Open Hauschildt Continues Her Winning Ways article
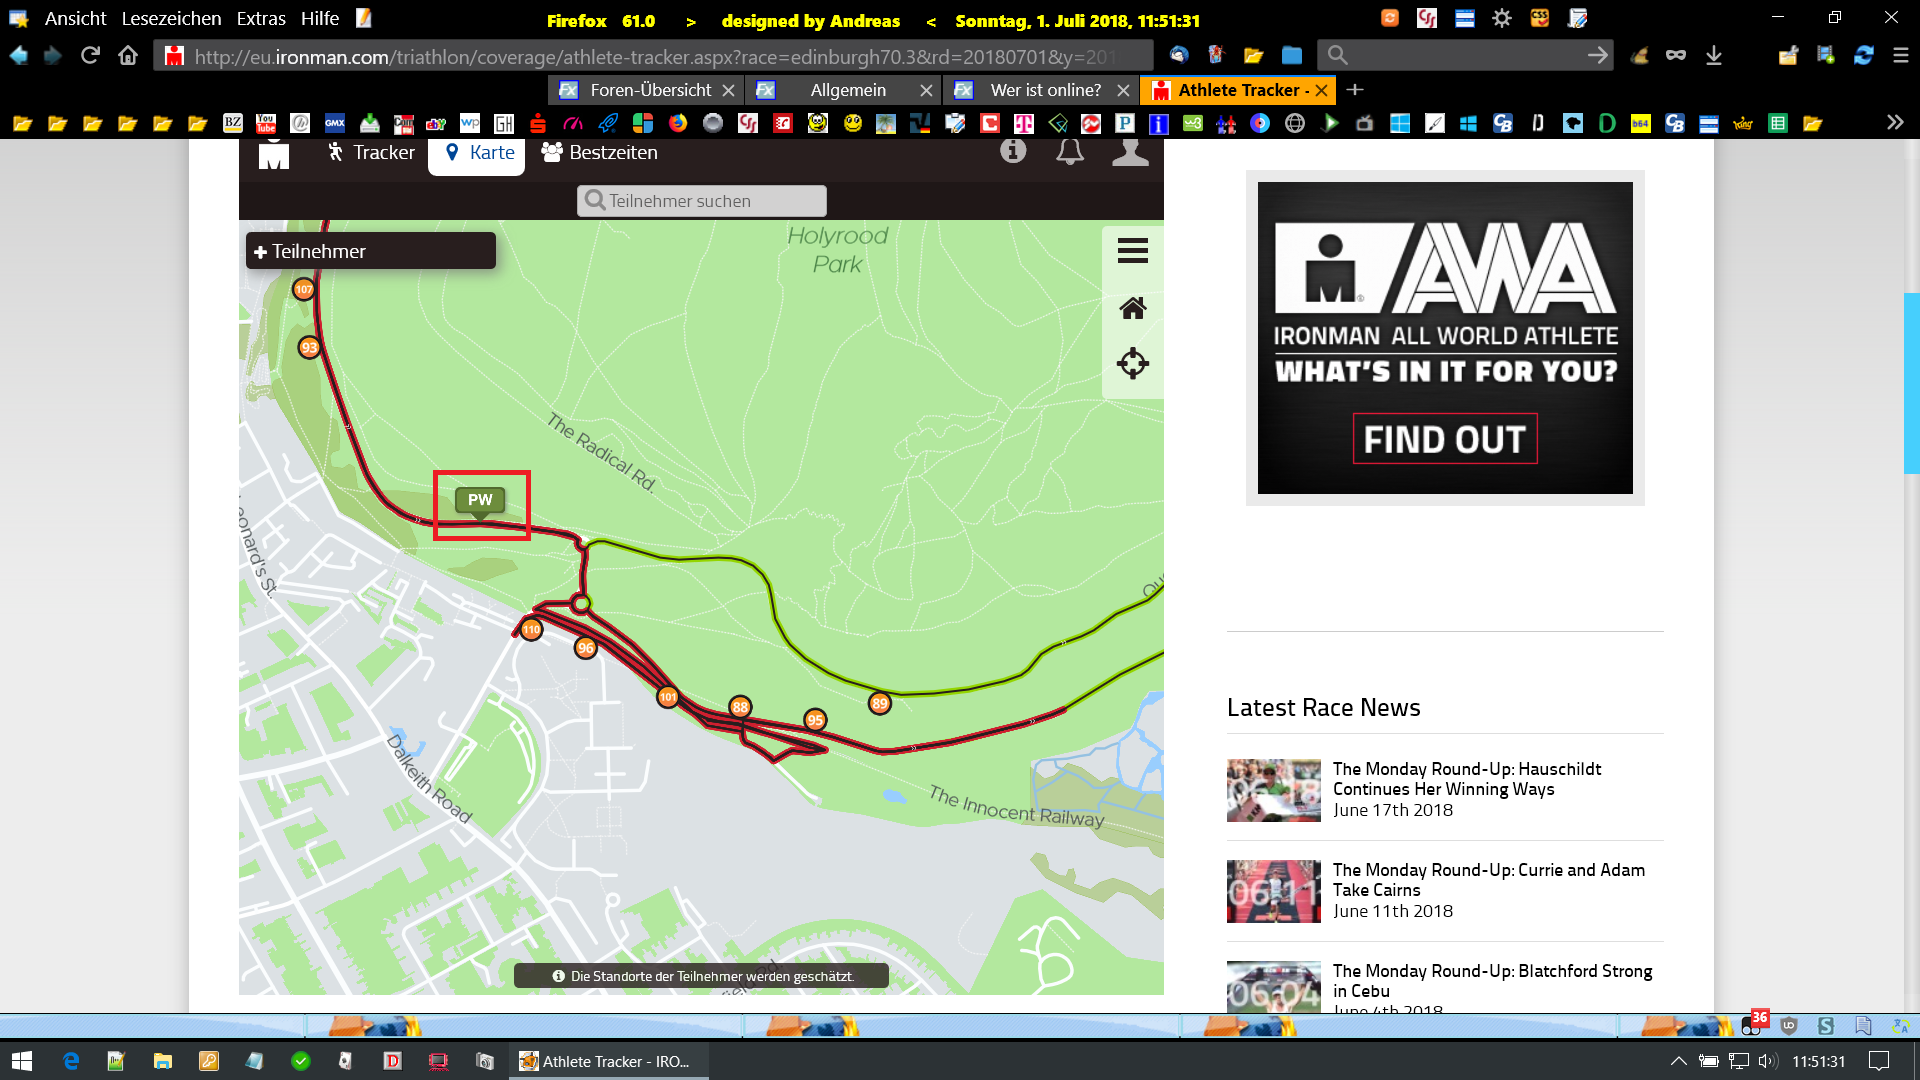The width and height of the screenshot is (1920, 1080). pos(1466,779)
